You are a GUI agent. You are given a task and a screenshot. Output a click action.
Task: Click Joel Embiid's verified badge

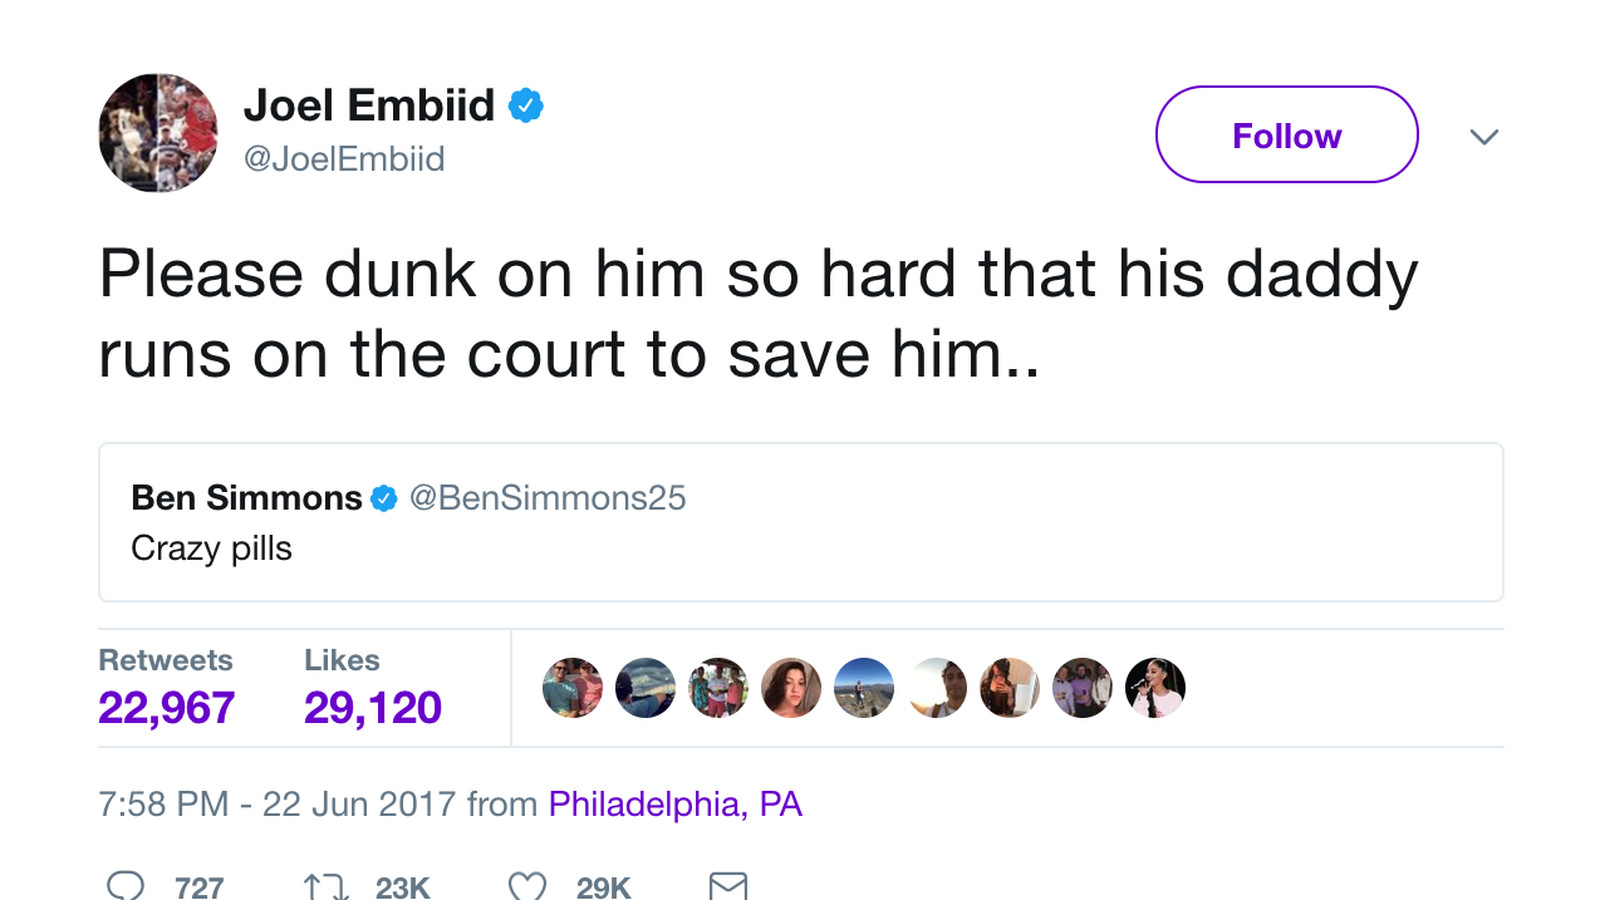[526, 105]
